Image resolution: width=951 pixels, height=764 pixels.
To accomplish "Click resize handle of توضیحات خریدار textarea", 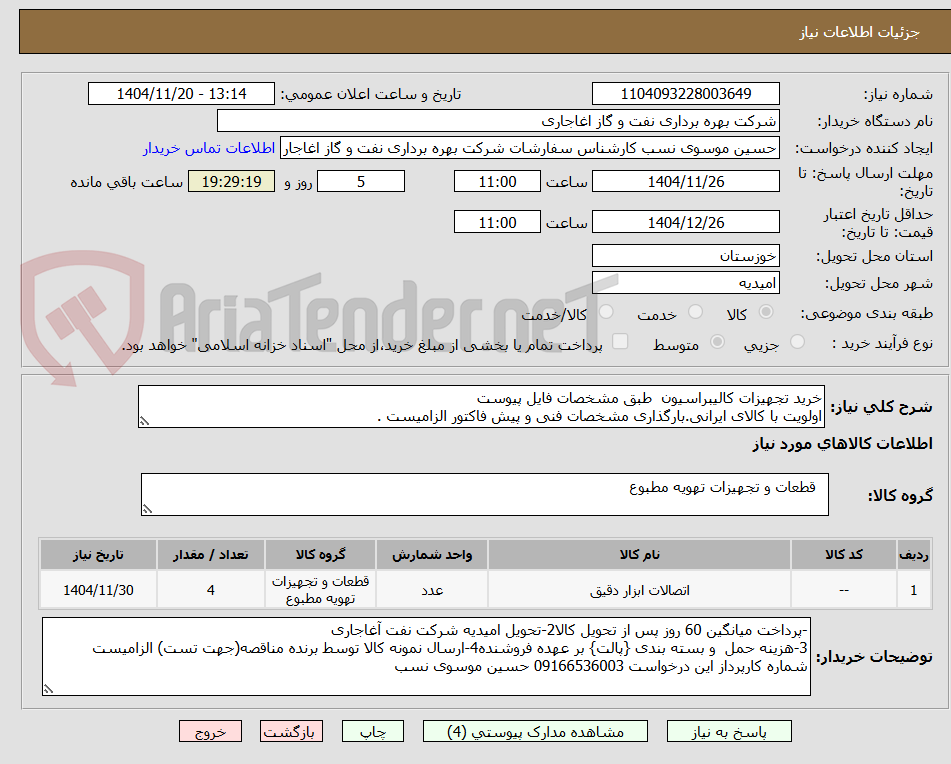I will click(x=48, y=689).
